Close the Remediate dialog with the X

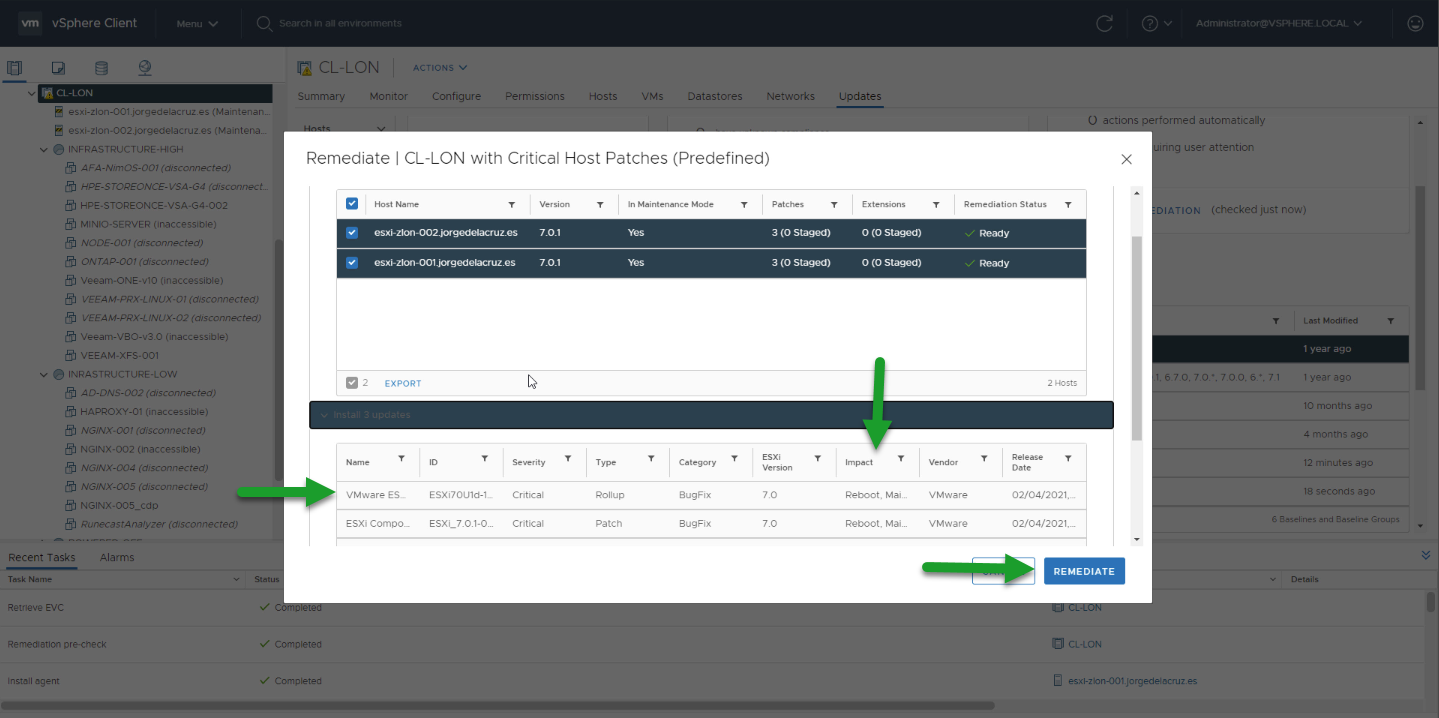click(1126, 159)
